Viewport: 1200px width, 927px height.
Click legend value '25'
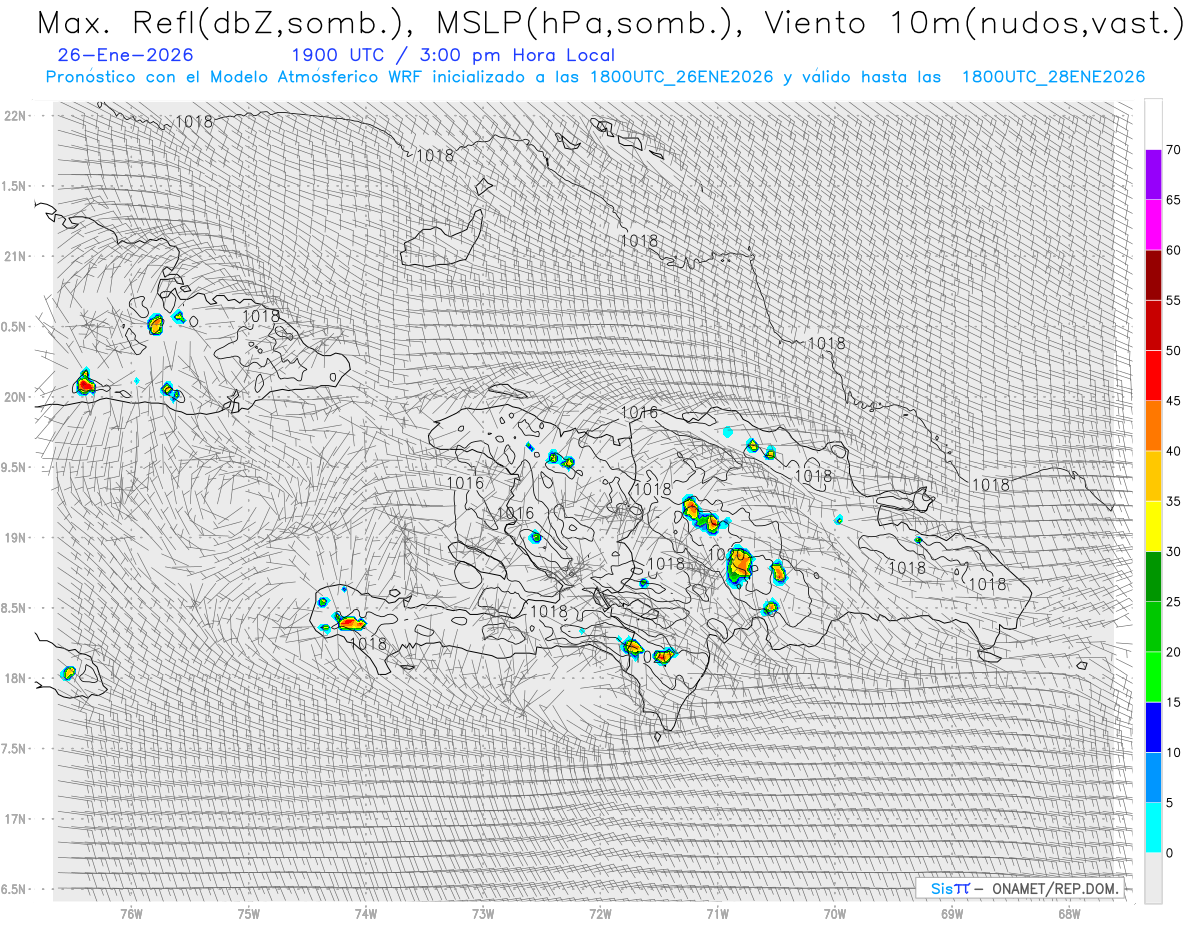[x=1173, y=602]
